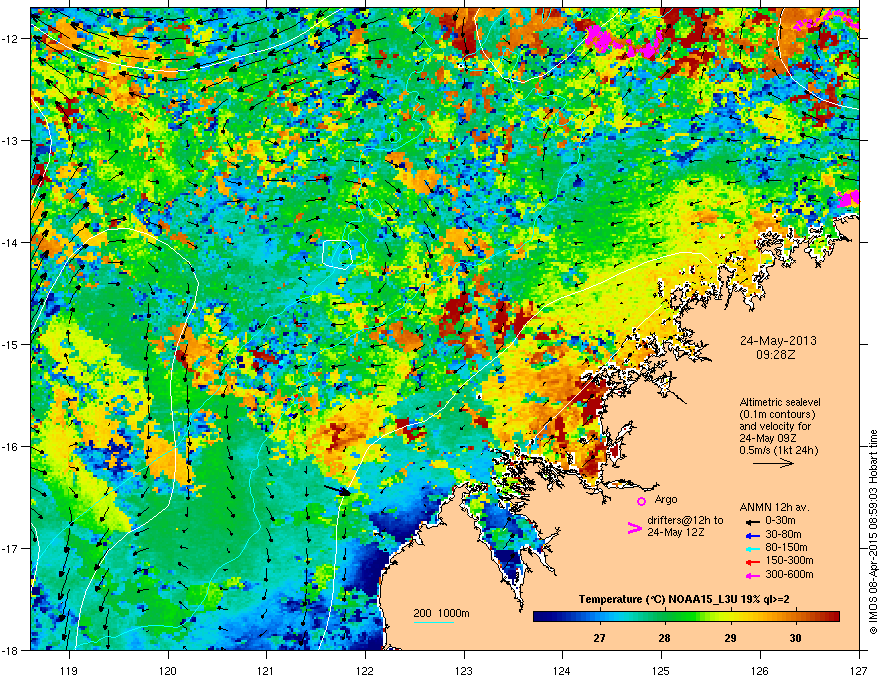The width and height of the screenshot is (880, 680).
Task: Click the small white closed contour near 14S
Action: (338, 254)
